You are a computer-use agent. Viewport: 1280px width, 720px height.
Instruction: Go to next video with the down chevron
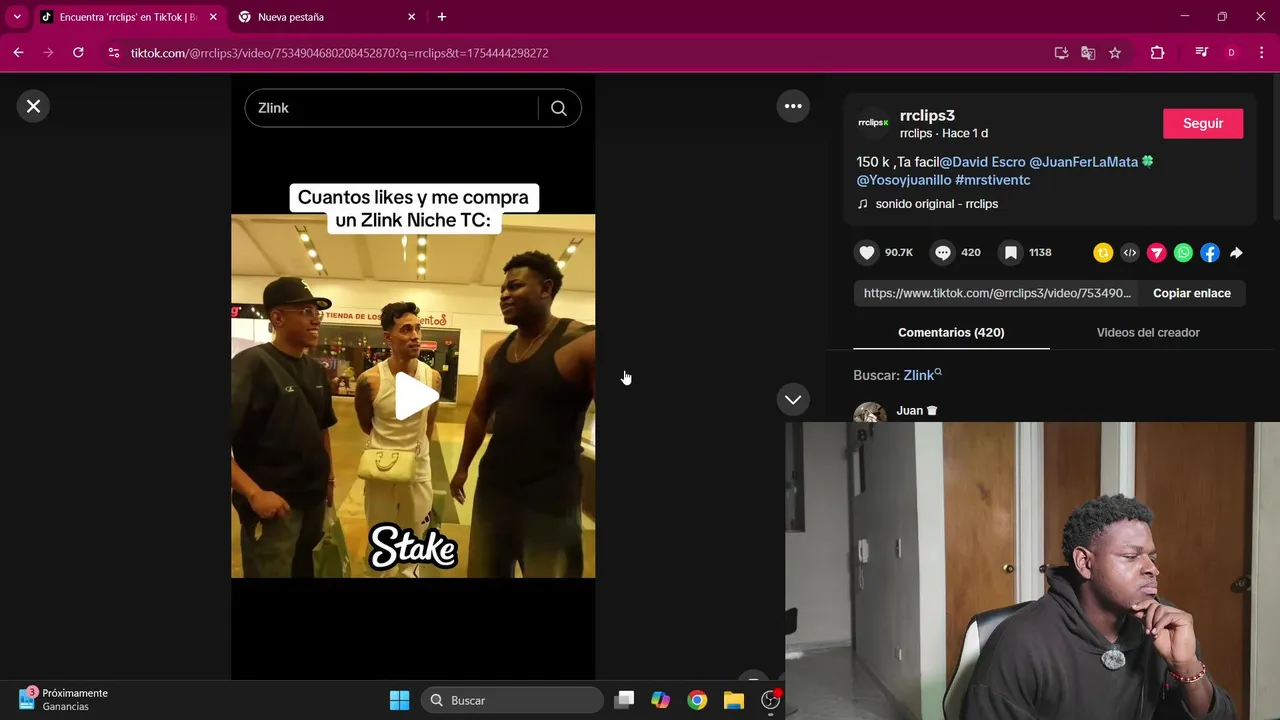[x=793, y=399]
